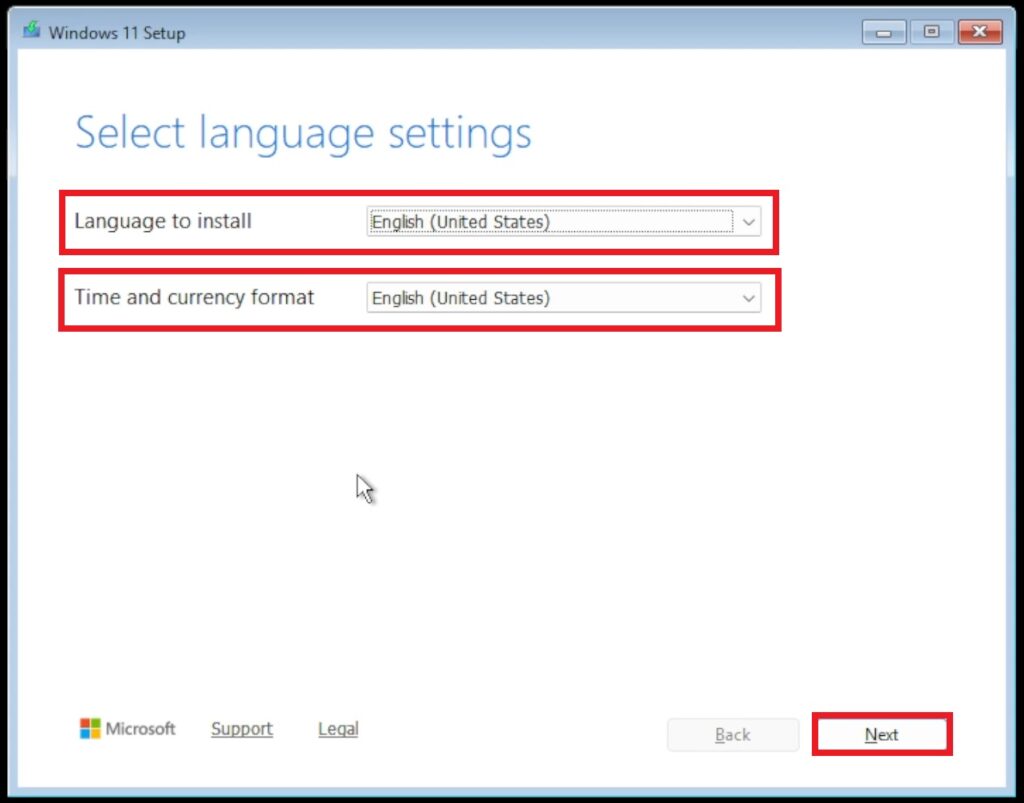Screen dimensions: 1024x803
Task: Click the 'Windows 11 Setup' title text
Action: [117, 33]
